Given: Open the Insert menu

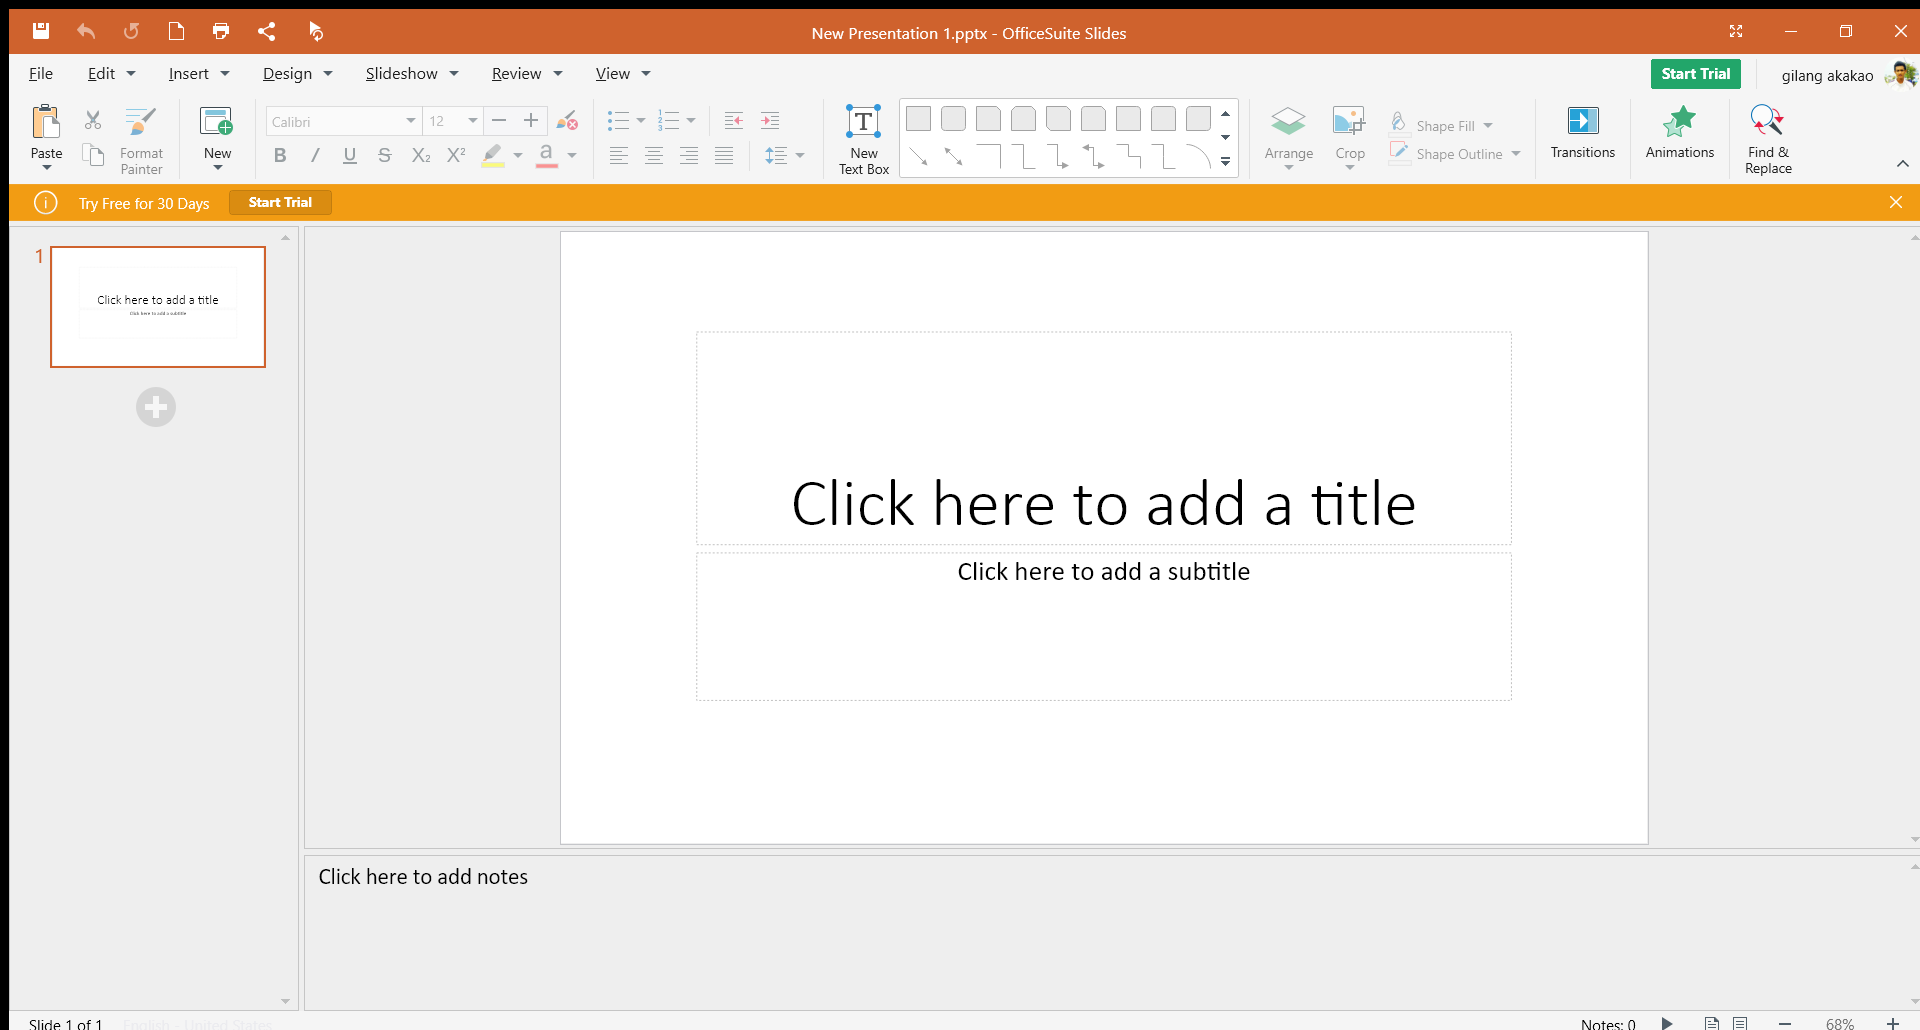Looking at the screenshot, I should 199,73.
